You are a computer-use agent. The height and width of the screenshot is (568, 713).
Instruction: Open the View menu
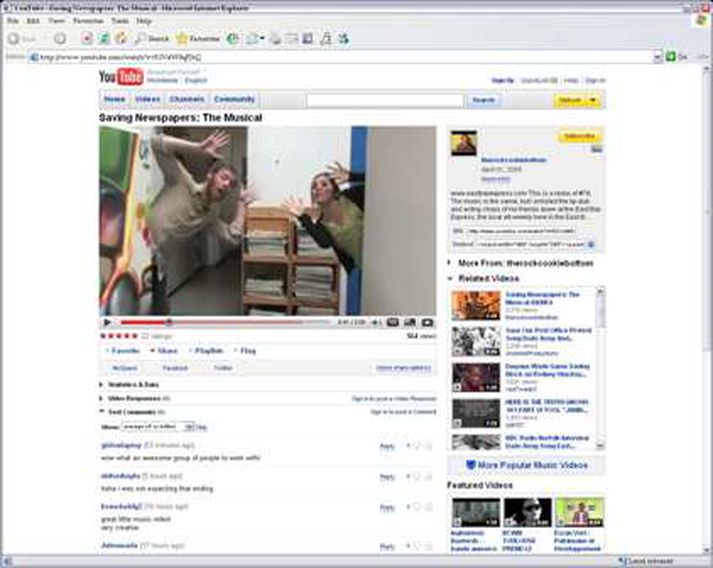[x=56, y=21]
